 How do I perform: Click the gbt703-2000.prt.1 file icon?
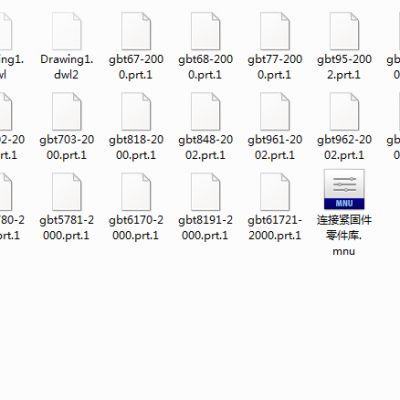pyautogui.click(x=67, y=111)
